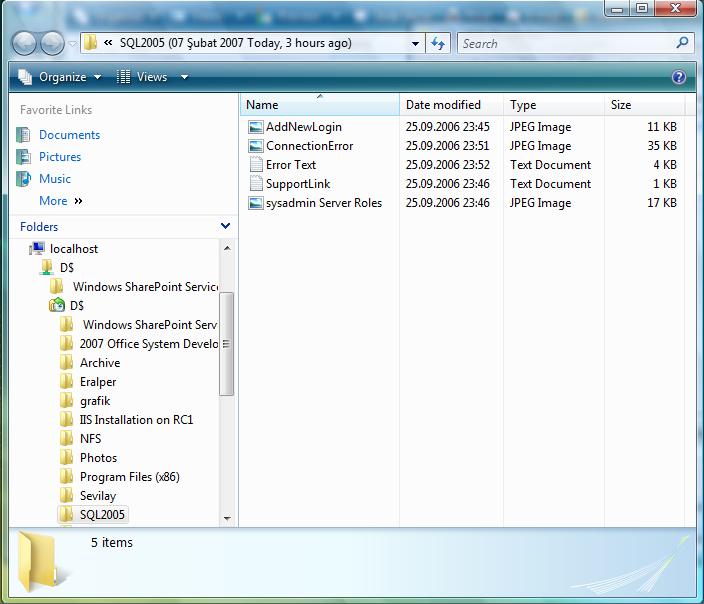Click the Archive folder icon
This screenshot has width=704, height=604.
click(66, 362)
